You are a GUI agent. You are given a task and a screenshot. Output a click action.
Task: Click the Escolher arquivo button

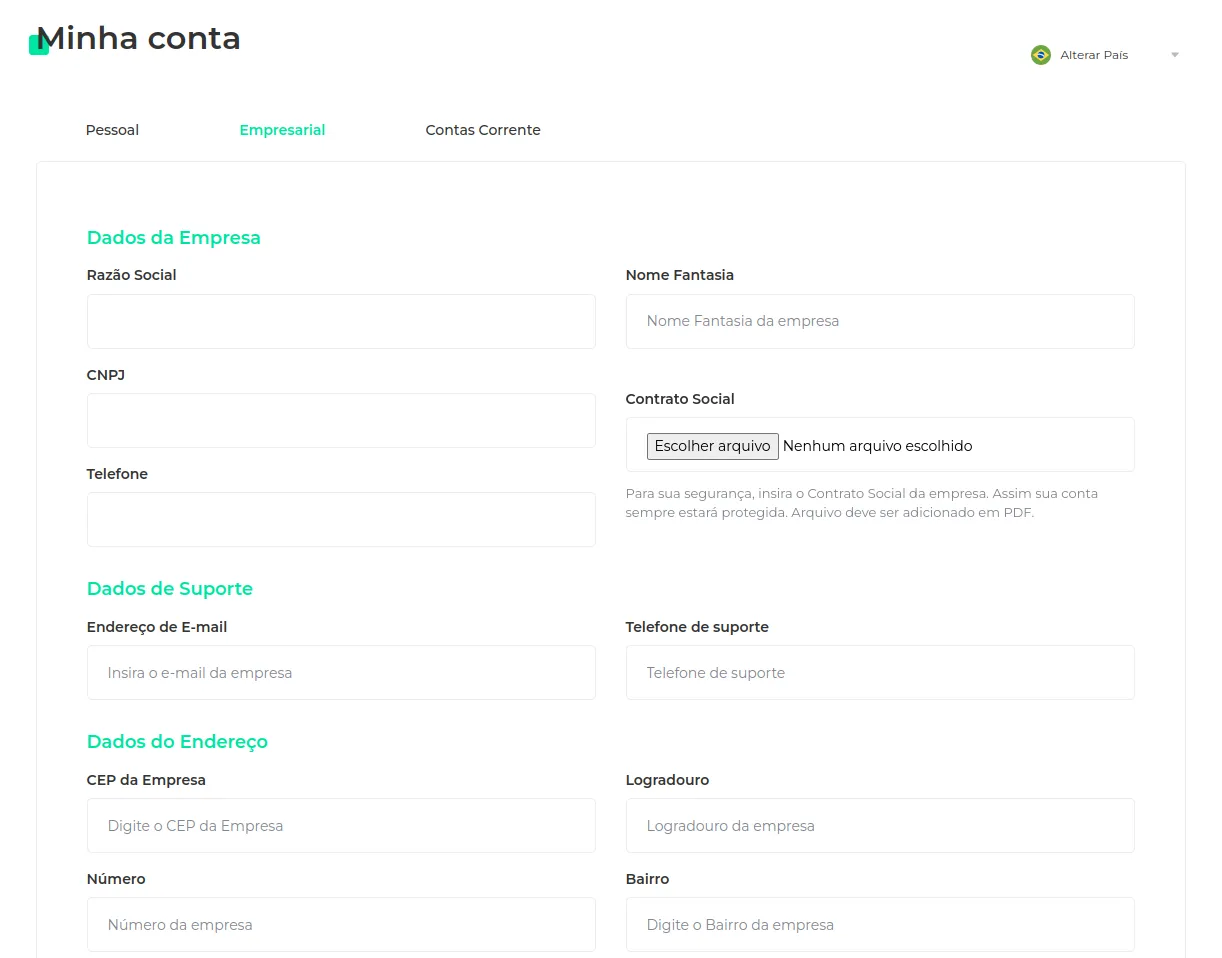point(713,446)
